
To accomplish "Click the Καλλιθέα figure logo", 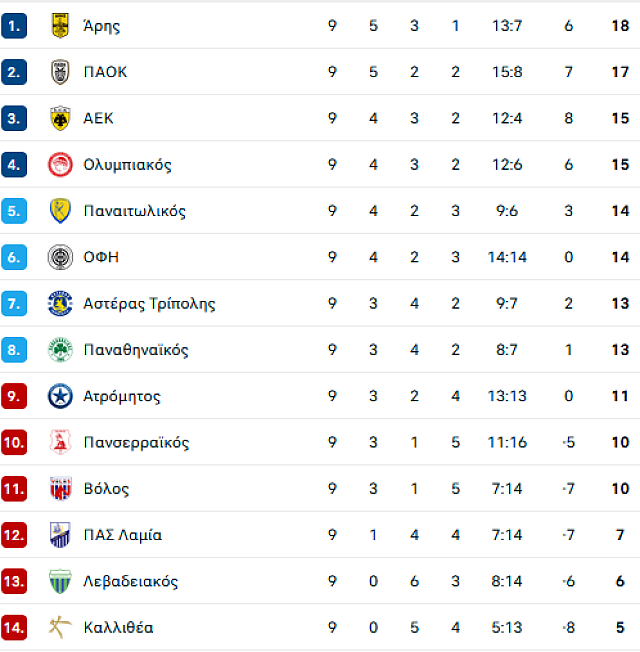I will [60, 627].
